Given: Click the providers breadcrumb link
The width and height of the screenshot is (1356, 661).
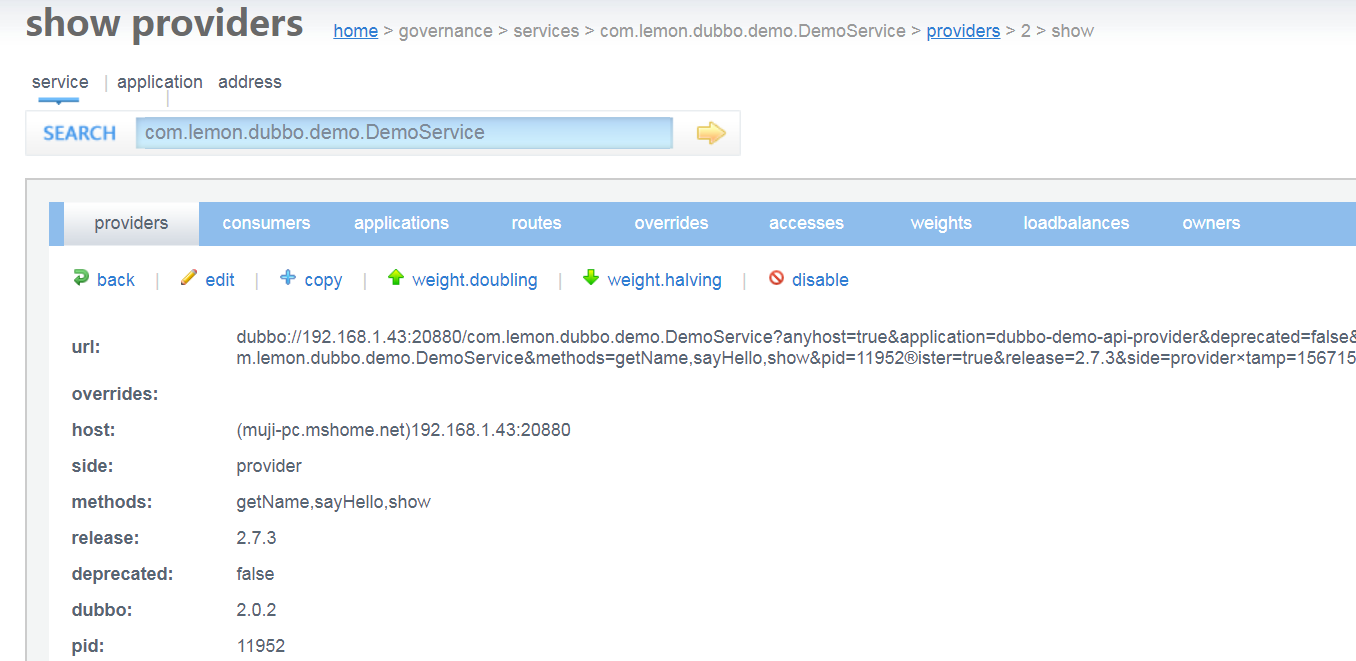Looking at the screenshot, I should tap(963, 31).
